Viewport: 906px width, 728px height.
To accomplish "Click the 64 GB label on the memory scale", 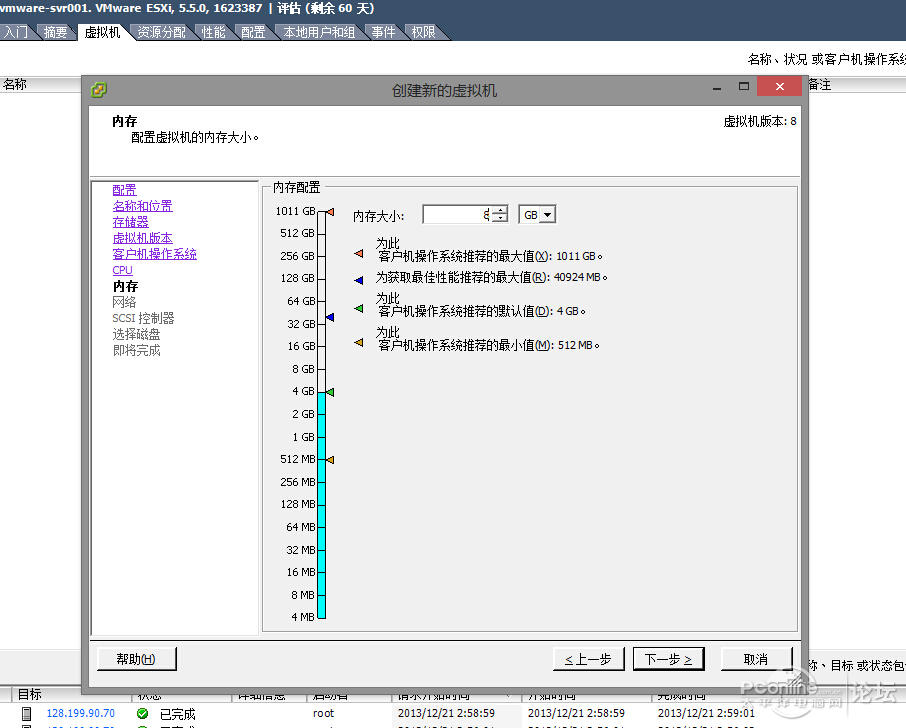I will coord(301,301).
